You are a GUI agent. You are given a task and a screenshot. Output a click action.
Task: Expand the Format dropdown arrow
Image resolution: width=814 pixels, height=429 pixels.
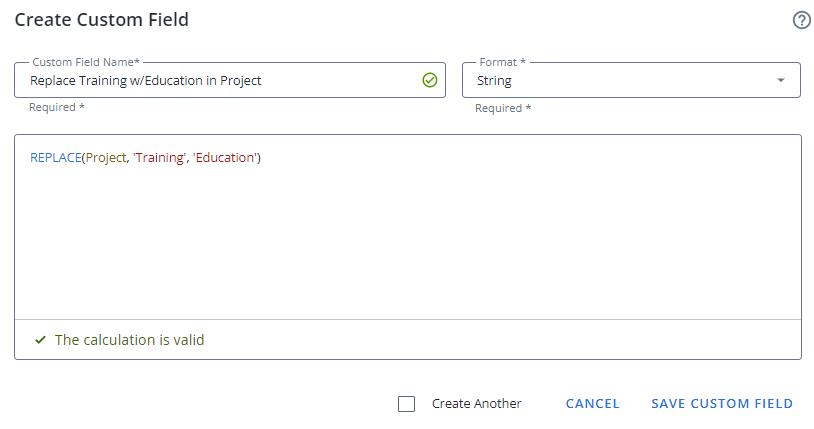pyautogui.click(x=781, y=81)
